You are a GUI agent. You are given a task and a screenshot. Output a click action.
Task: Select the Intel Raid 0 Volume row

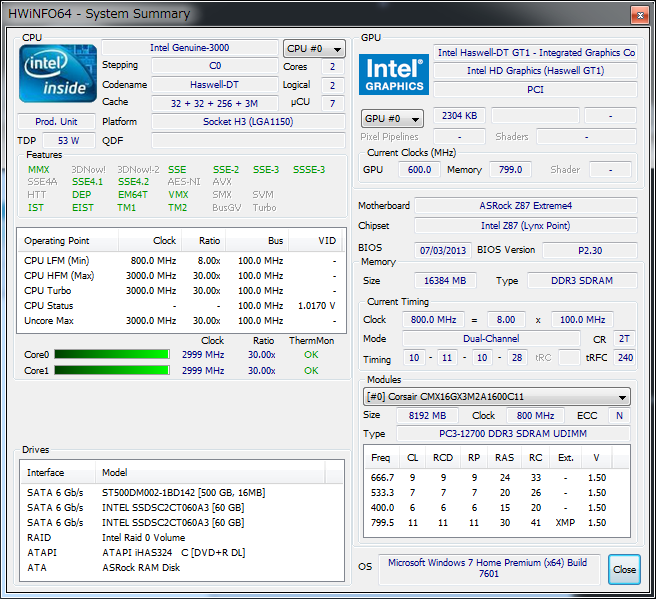(x=182, y=538)
